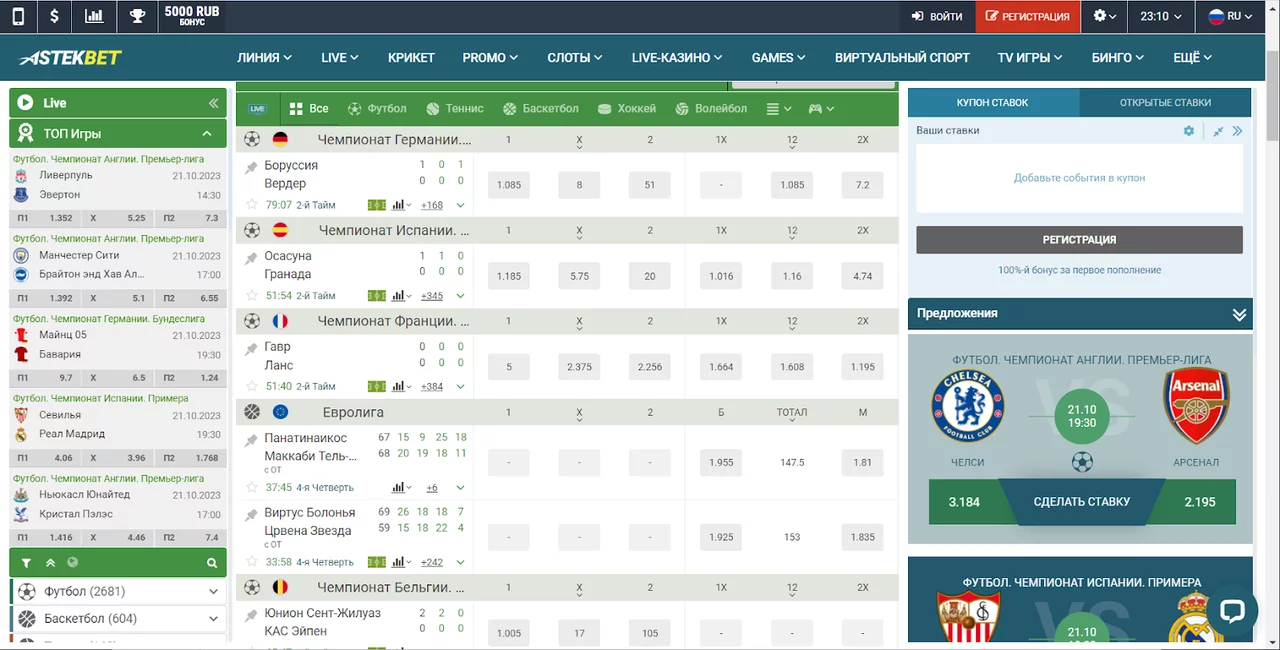Click the trophy results icon
This screenshot has height=650, width=1280.
(x=136, y=16)
